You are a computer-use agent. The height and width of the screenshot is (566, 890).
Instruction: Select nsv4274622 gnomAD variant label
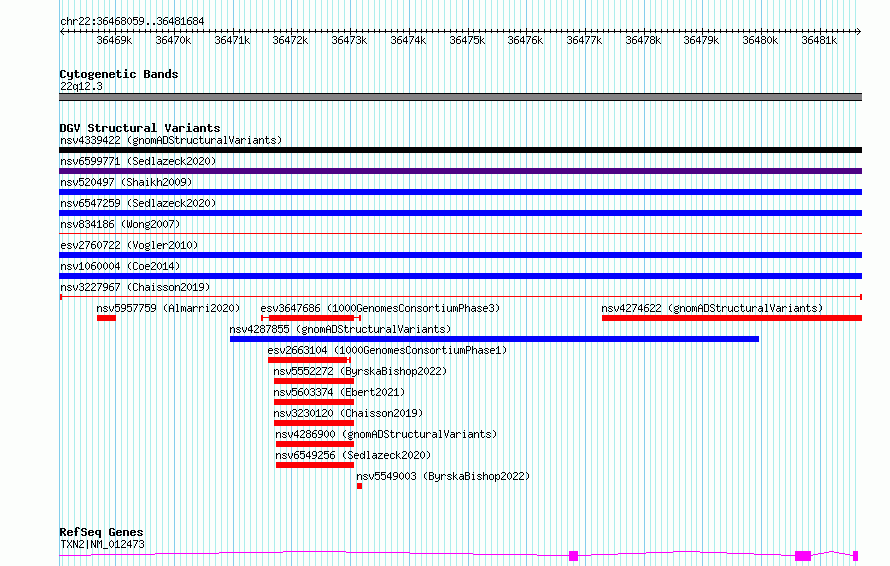point(712,308)
